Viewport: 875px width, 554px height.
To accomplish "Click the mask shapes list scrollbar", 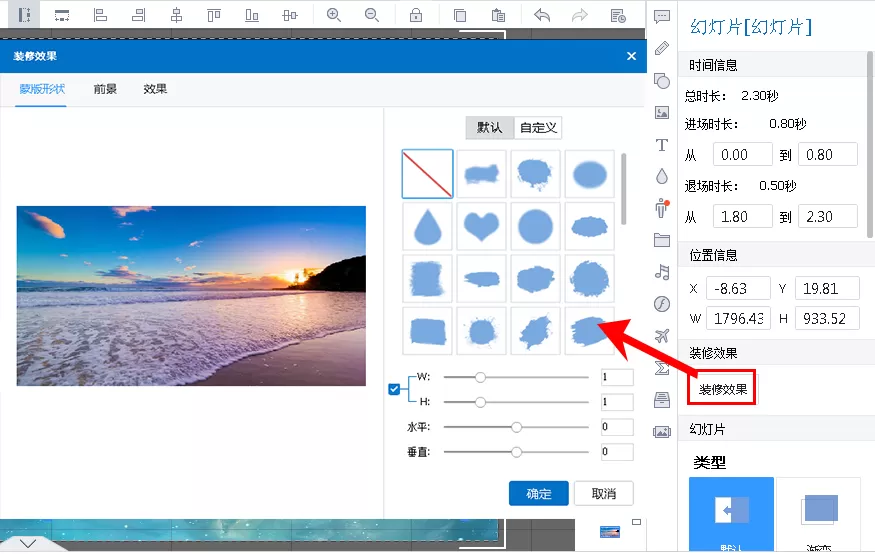I will tap(623, 189).
